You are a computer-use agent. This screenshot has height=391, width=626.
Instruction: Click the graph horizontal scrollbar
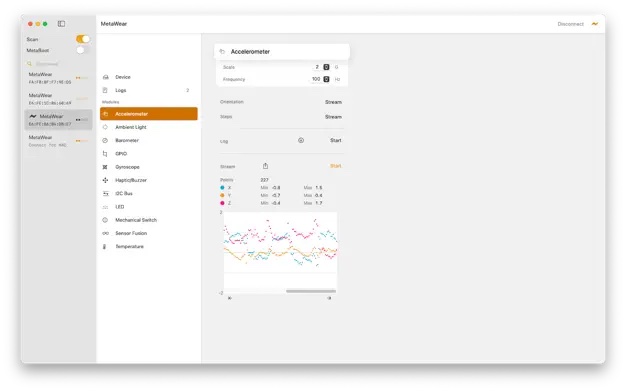click(x=311, y=291)
